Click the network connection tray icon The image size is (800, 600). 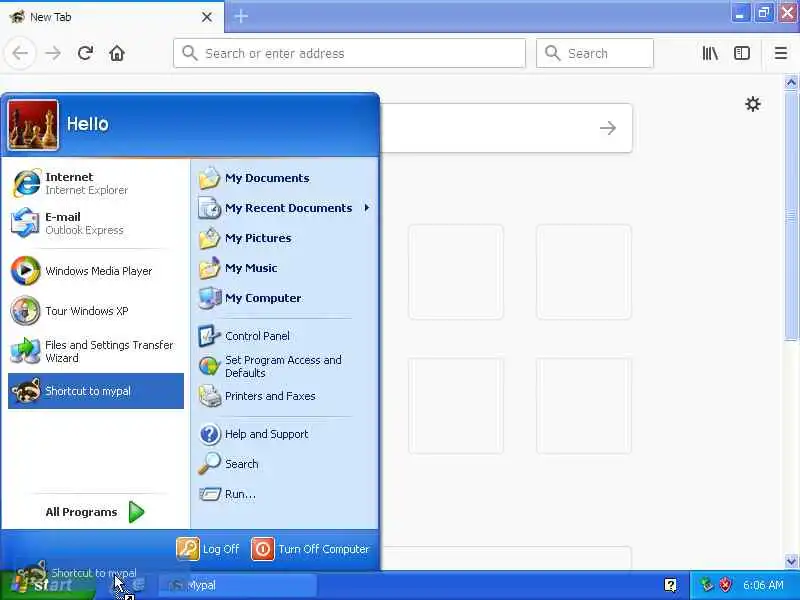(x=707, y=585)
